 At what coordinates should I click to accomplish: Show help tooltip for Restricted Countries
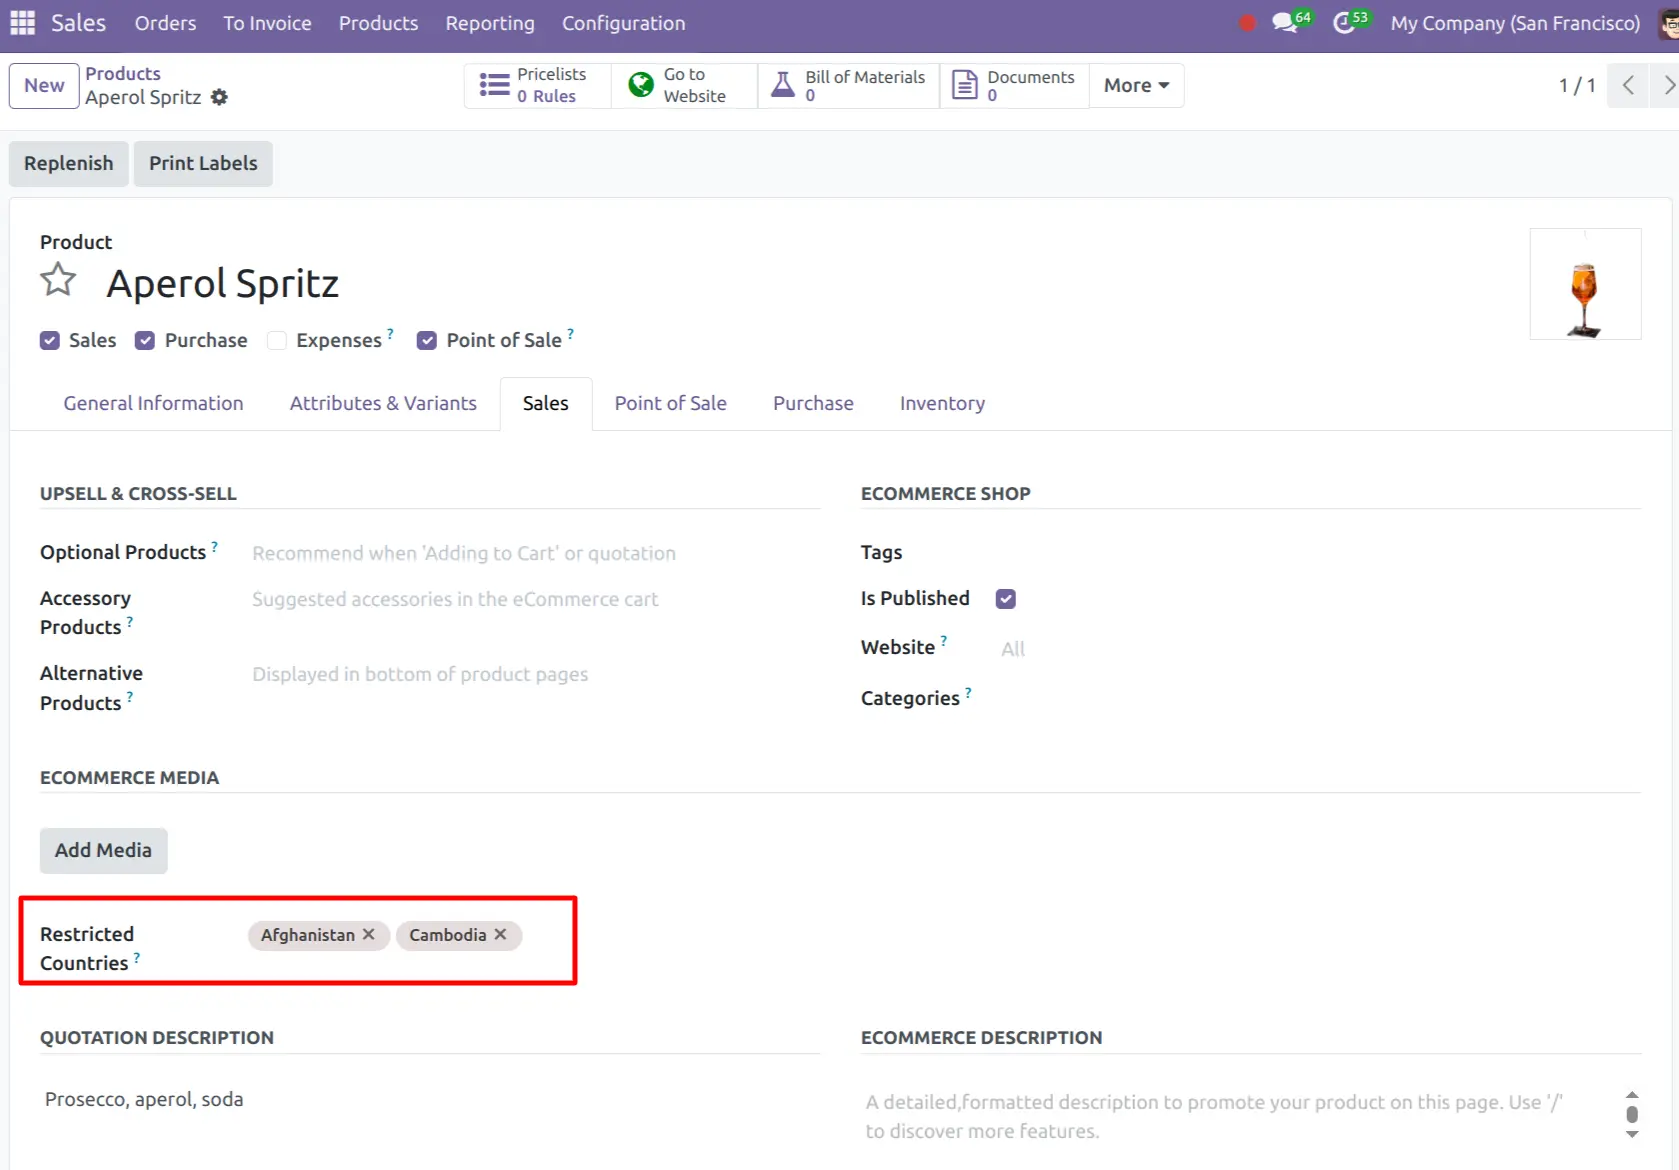coord(137,957)
